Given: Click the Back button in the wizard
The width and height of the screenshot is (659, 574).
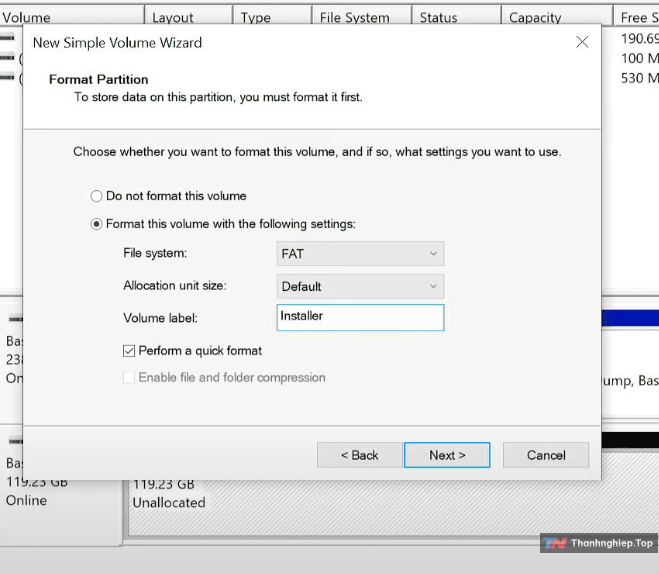Looking at the screenshot, I should (x=359, y=455).
